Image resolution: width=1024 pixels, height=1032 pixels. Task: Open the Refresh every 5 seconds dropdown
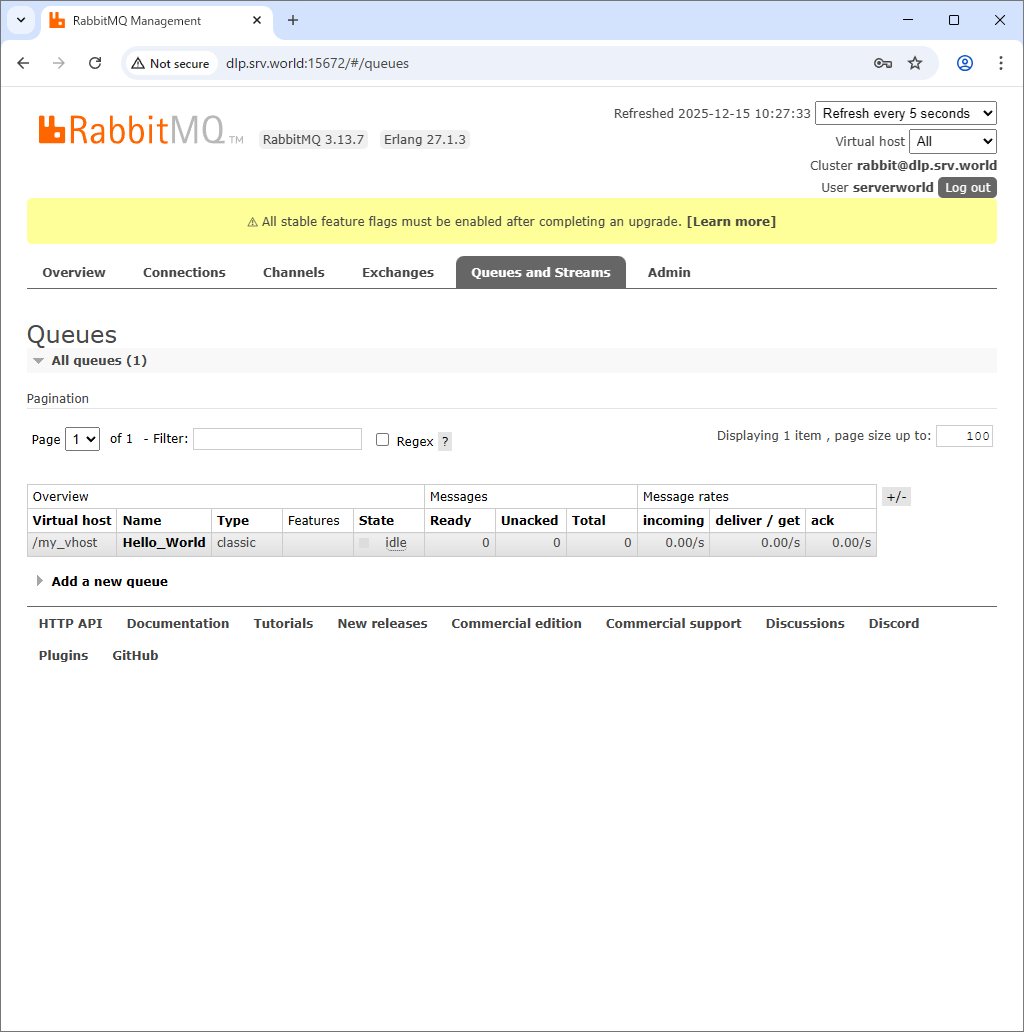pos(906,113)
